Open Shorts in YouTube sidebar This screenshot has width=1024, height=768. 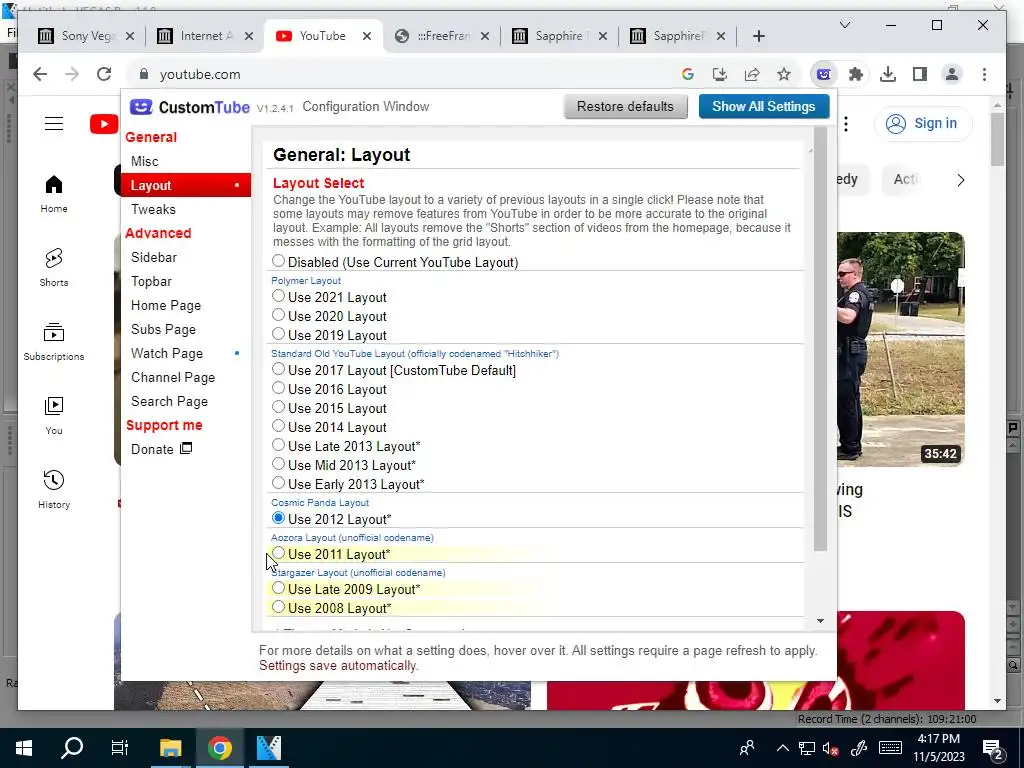click(x=54, y=268)
